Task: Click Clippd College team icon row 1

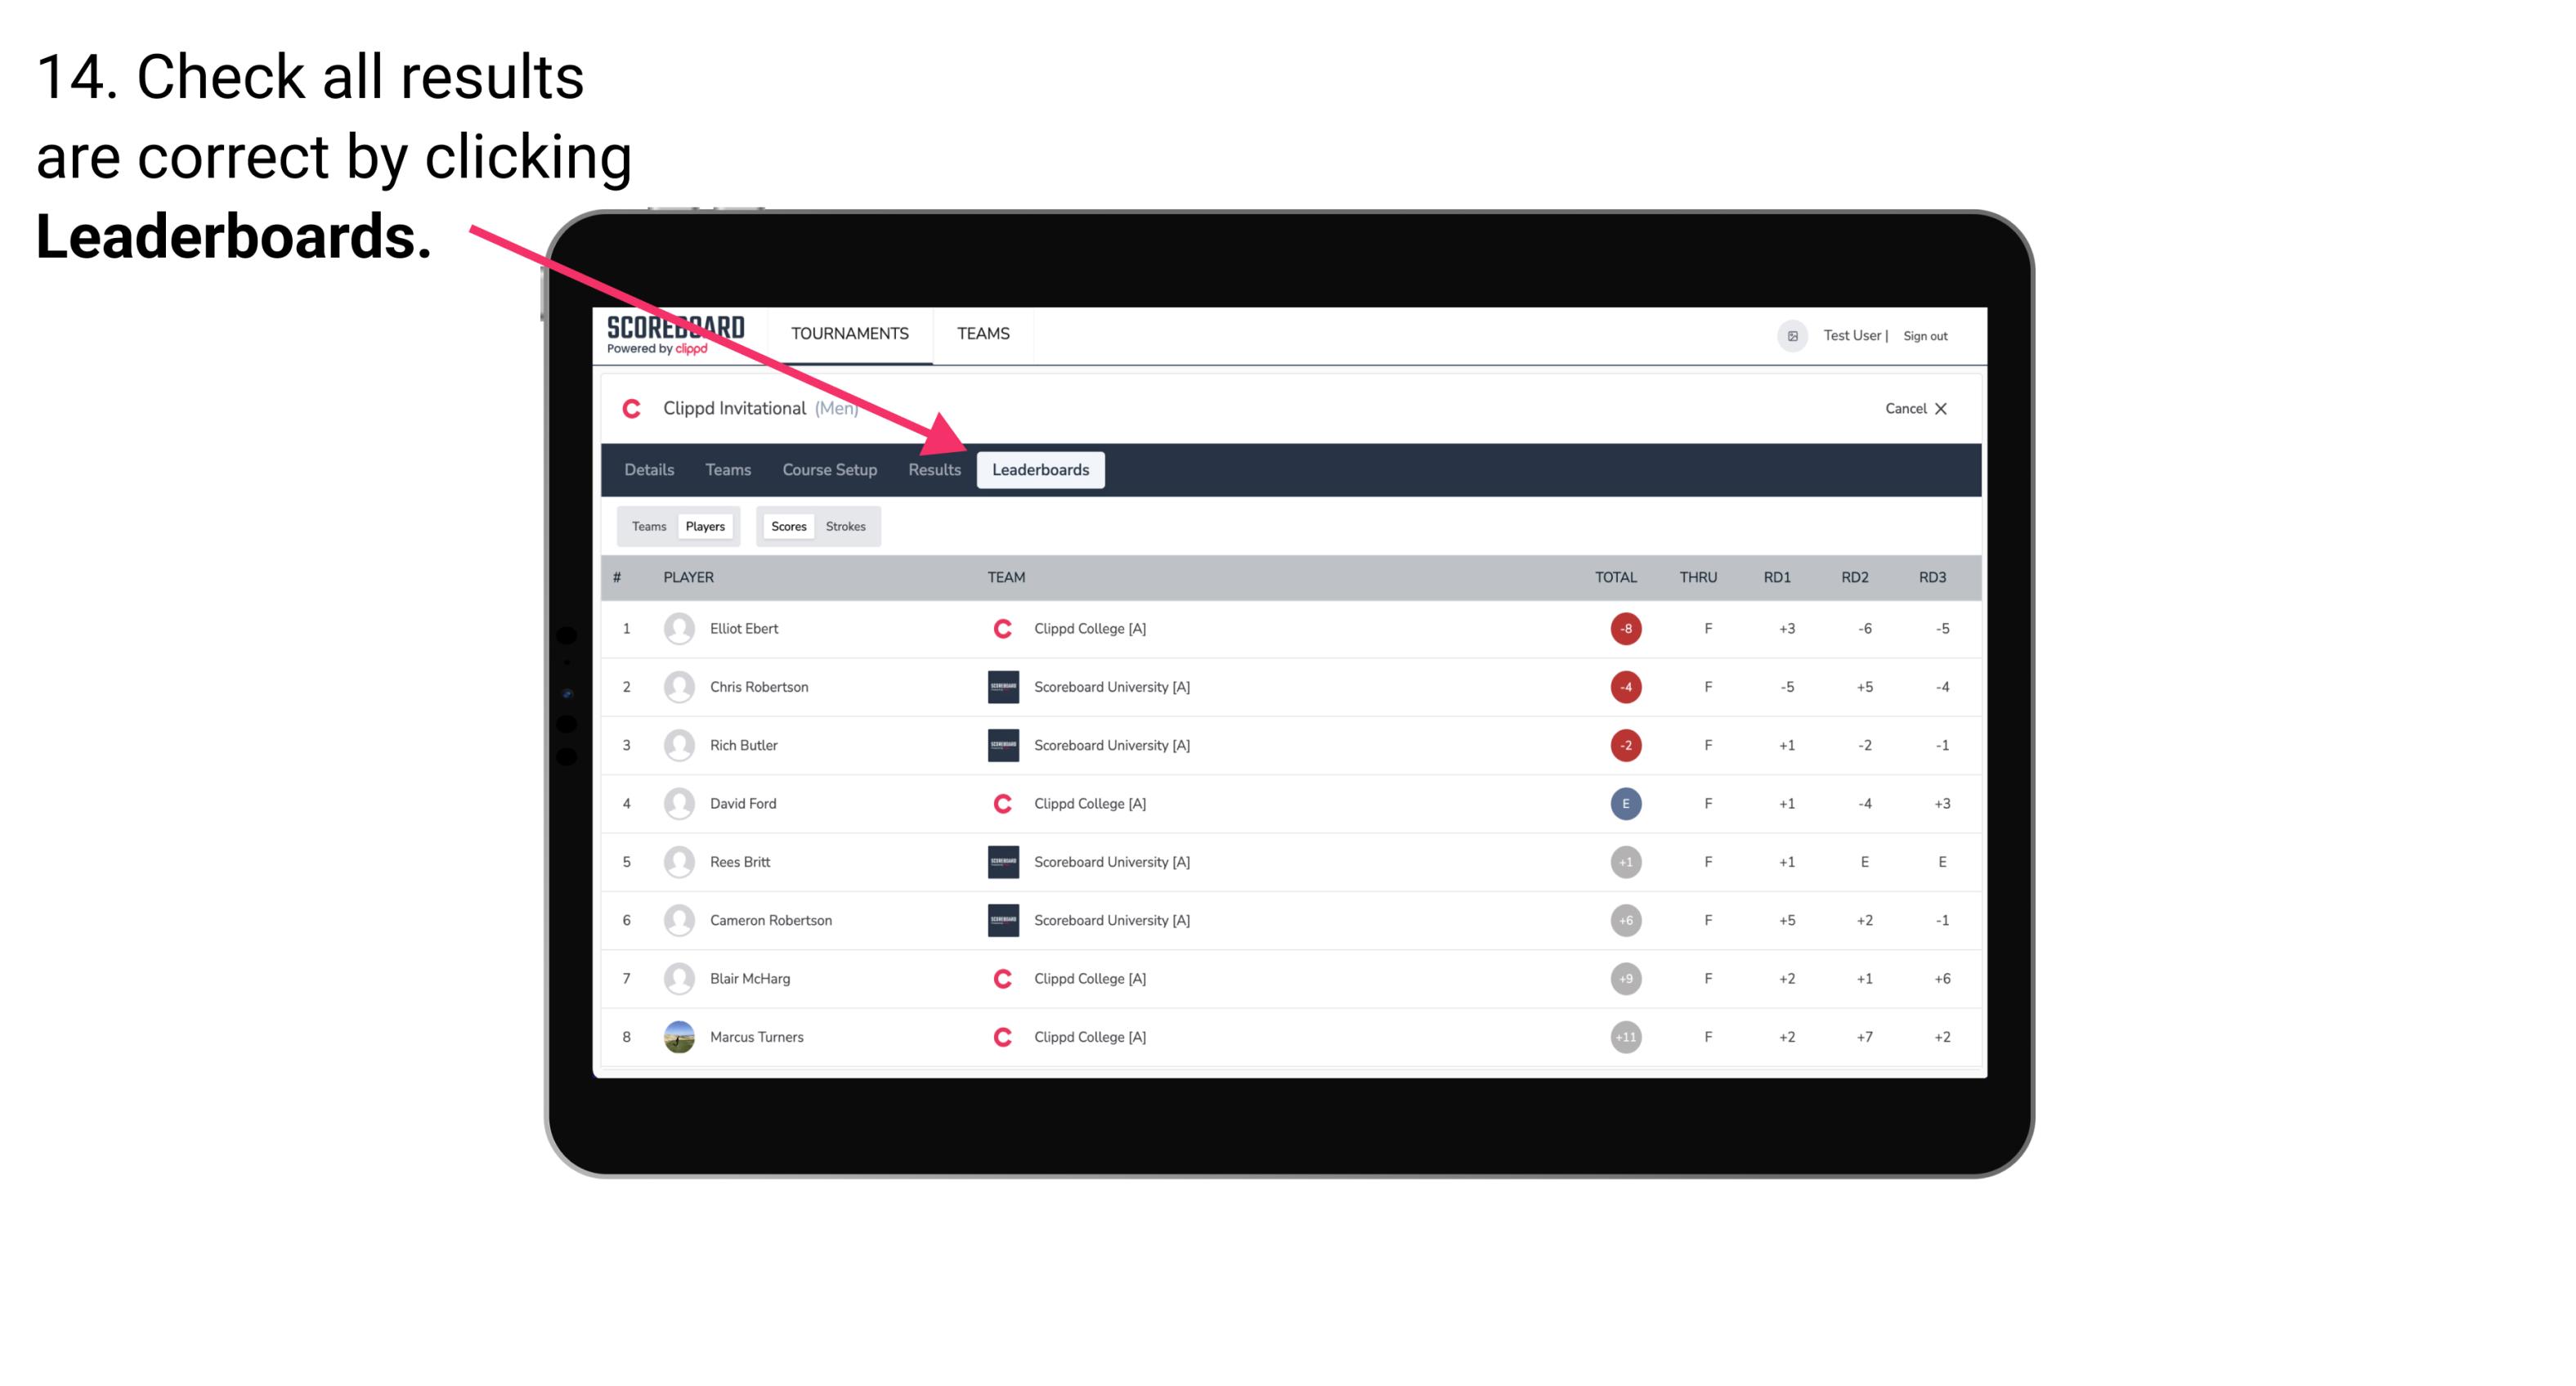Action: (x=998, y=628)
